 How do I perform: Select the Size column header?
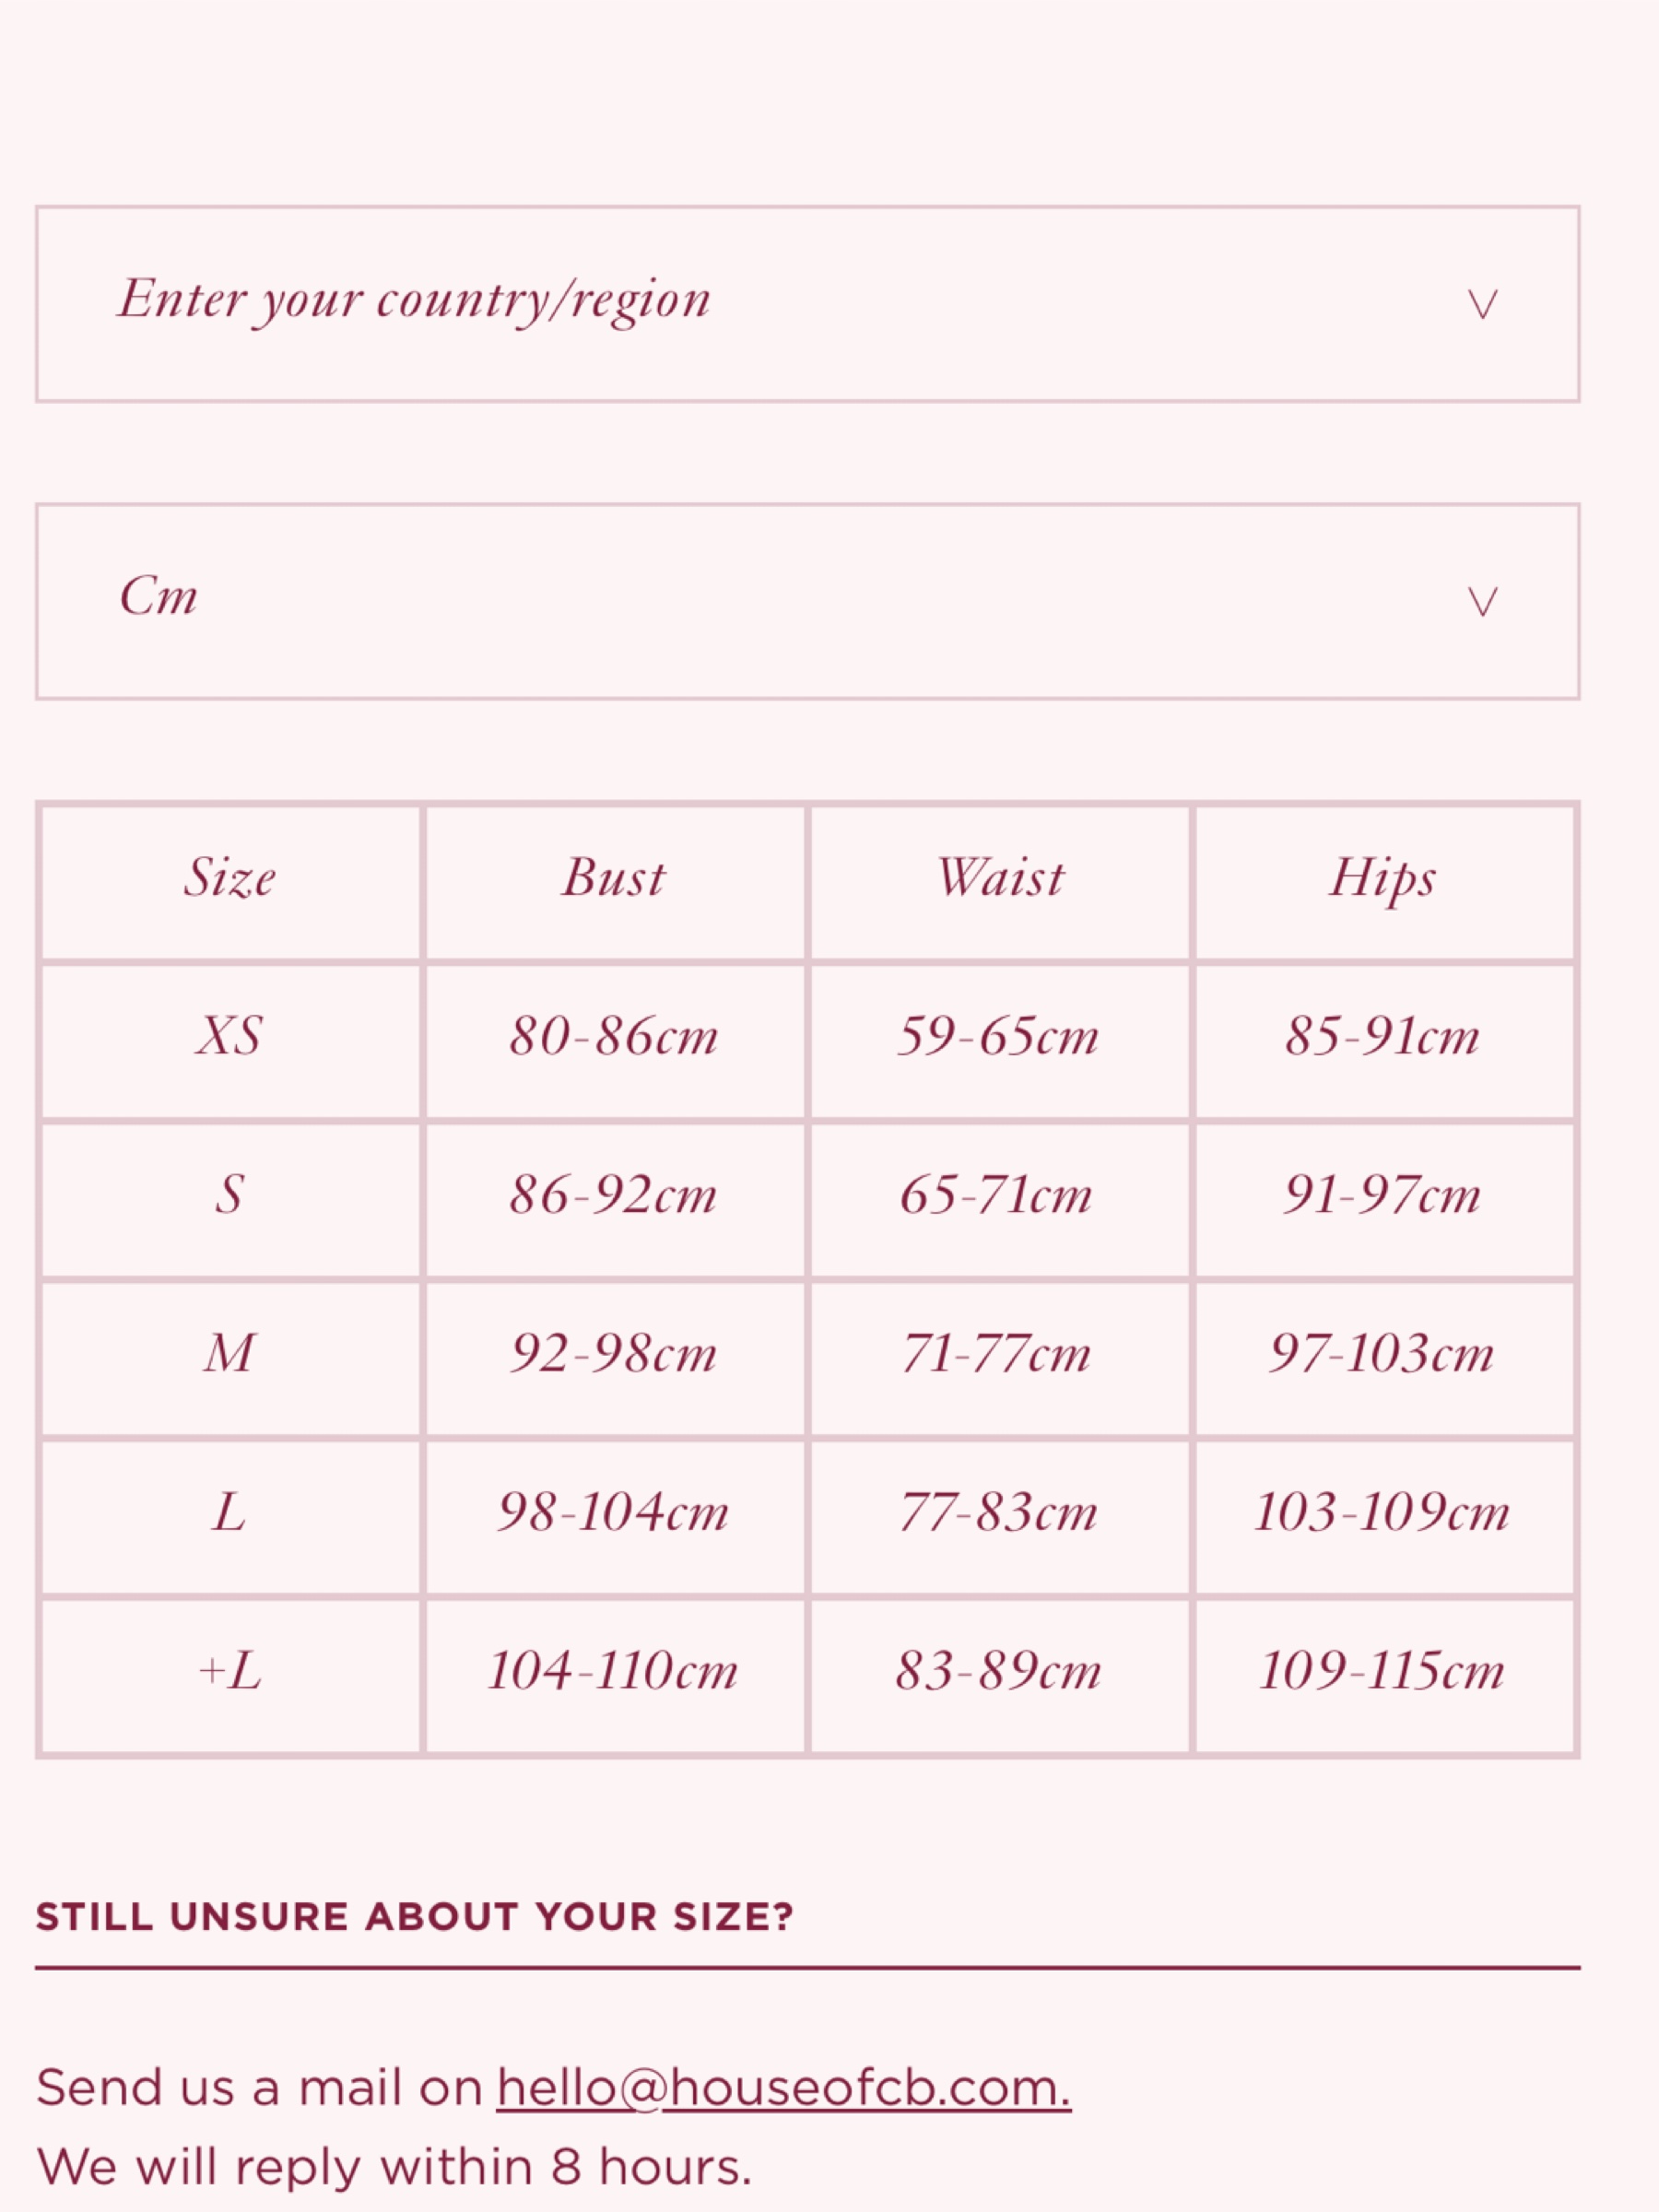pos(230,879)
